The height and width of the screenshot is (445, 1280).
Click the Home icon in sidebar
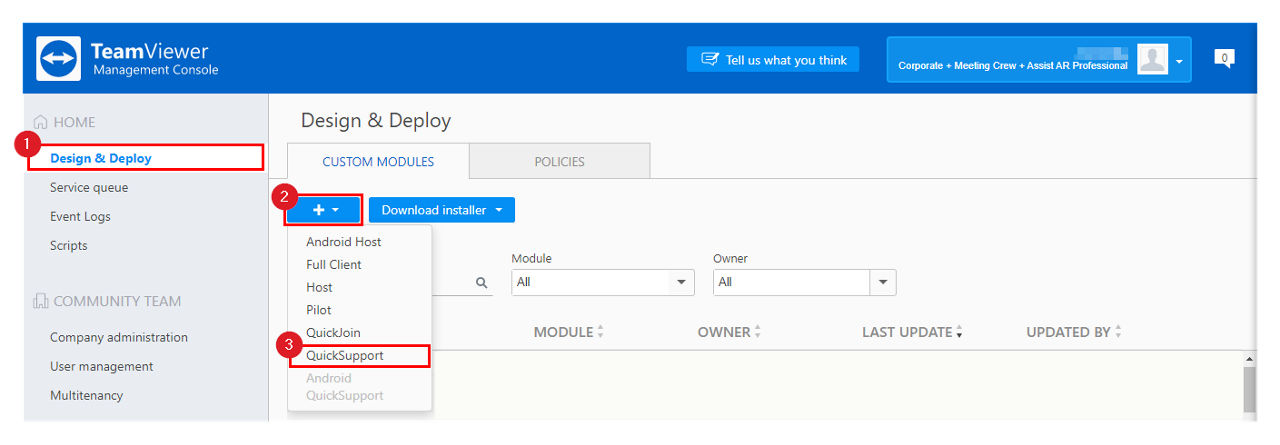[40, 122]
